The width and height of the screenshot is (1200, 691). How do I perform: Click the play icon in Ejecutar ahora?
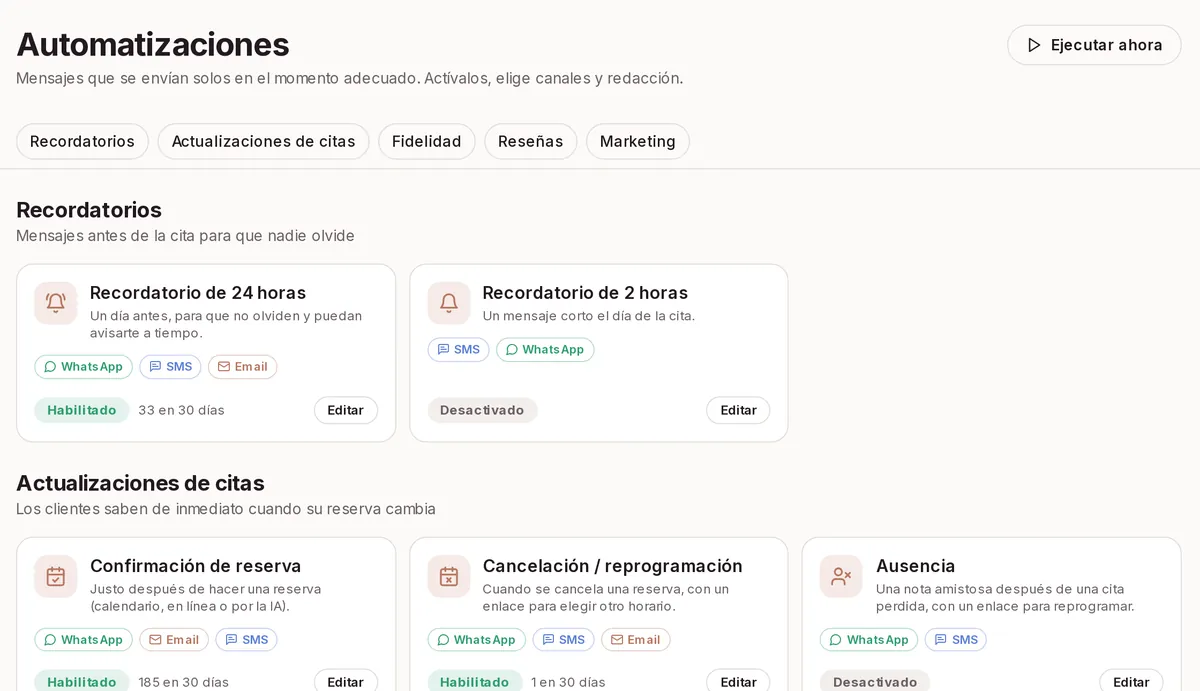pos(1034,45)
